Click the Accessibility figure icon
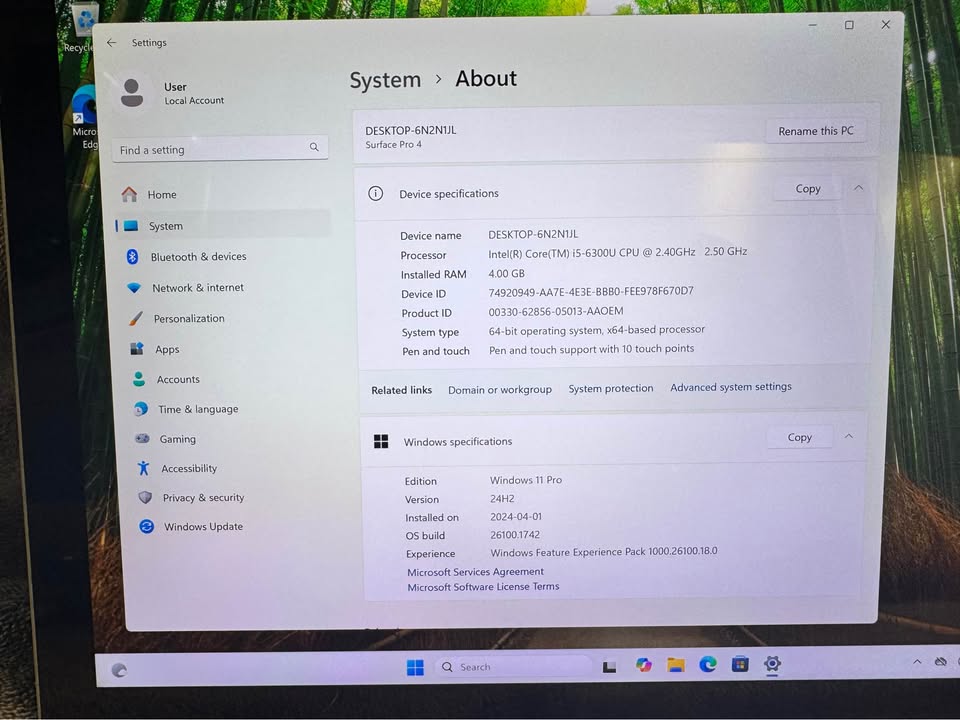Image resolution: width=960 pixels, height=720 pixels. [144, 468]
